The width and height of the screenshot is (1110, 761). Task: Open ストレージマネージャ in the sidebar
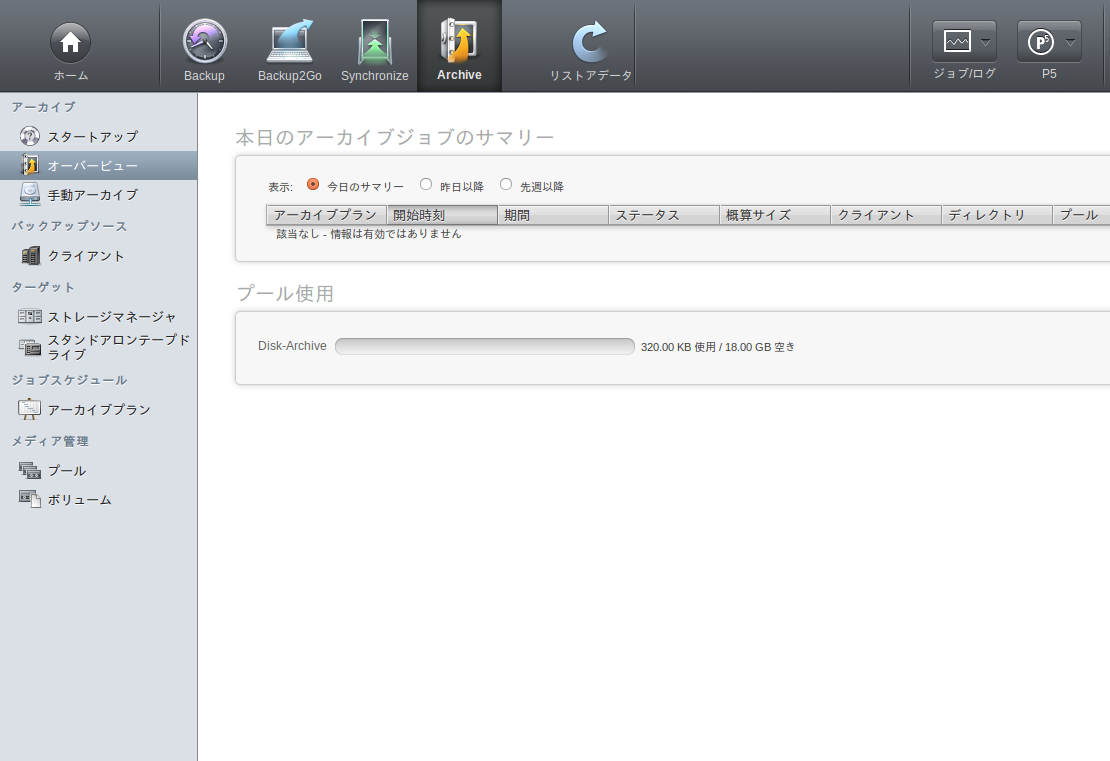point(112,317)
